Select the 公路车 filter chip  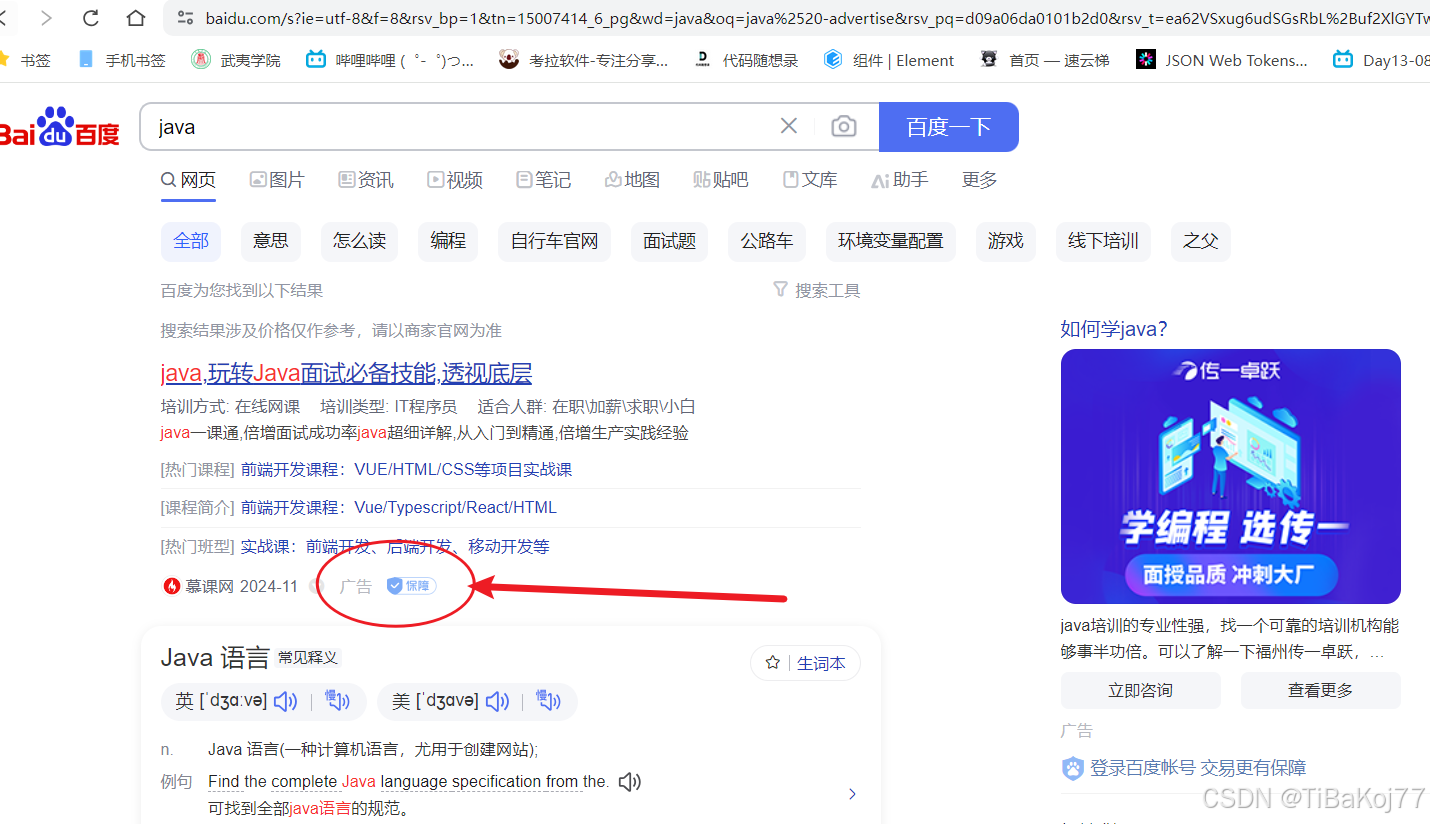(767, 241)
